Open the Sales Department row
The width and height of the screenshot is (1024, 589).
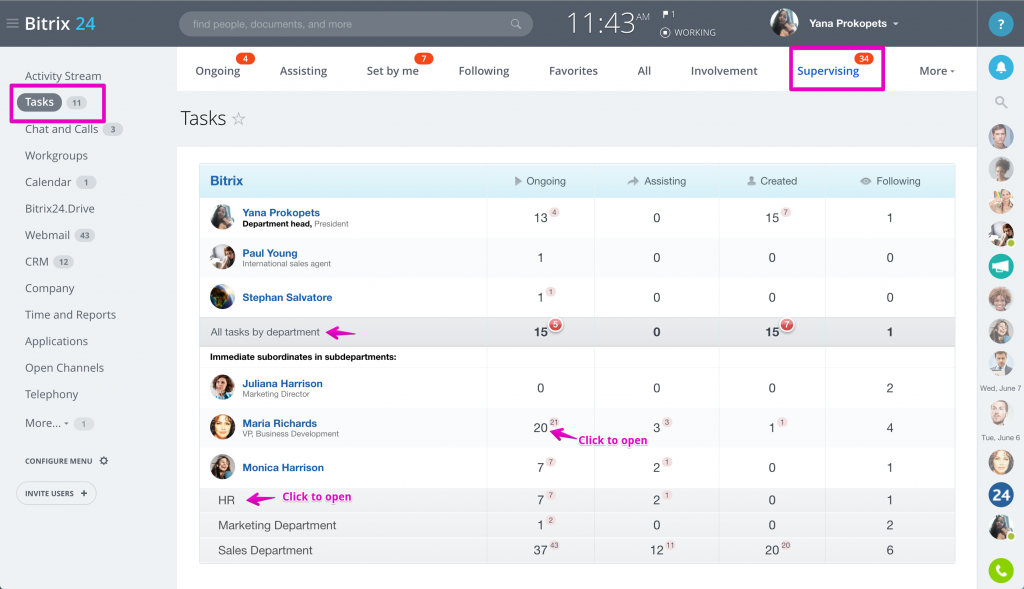click(577, 550)
